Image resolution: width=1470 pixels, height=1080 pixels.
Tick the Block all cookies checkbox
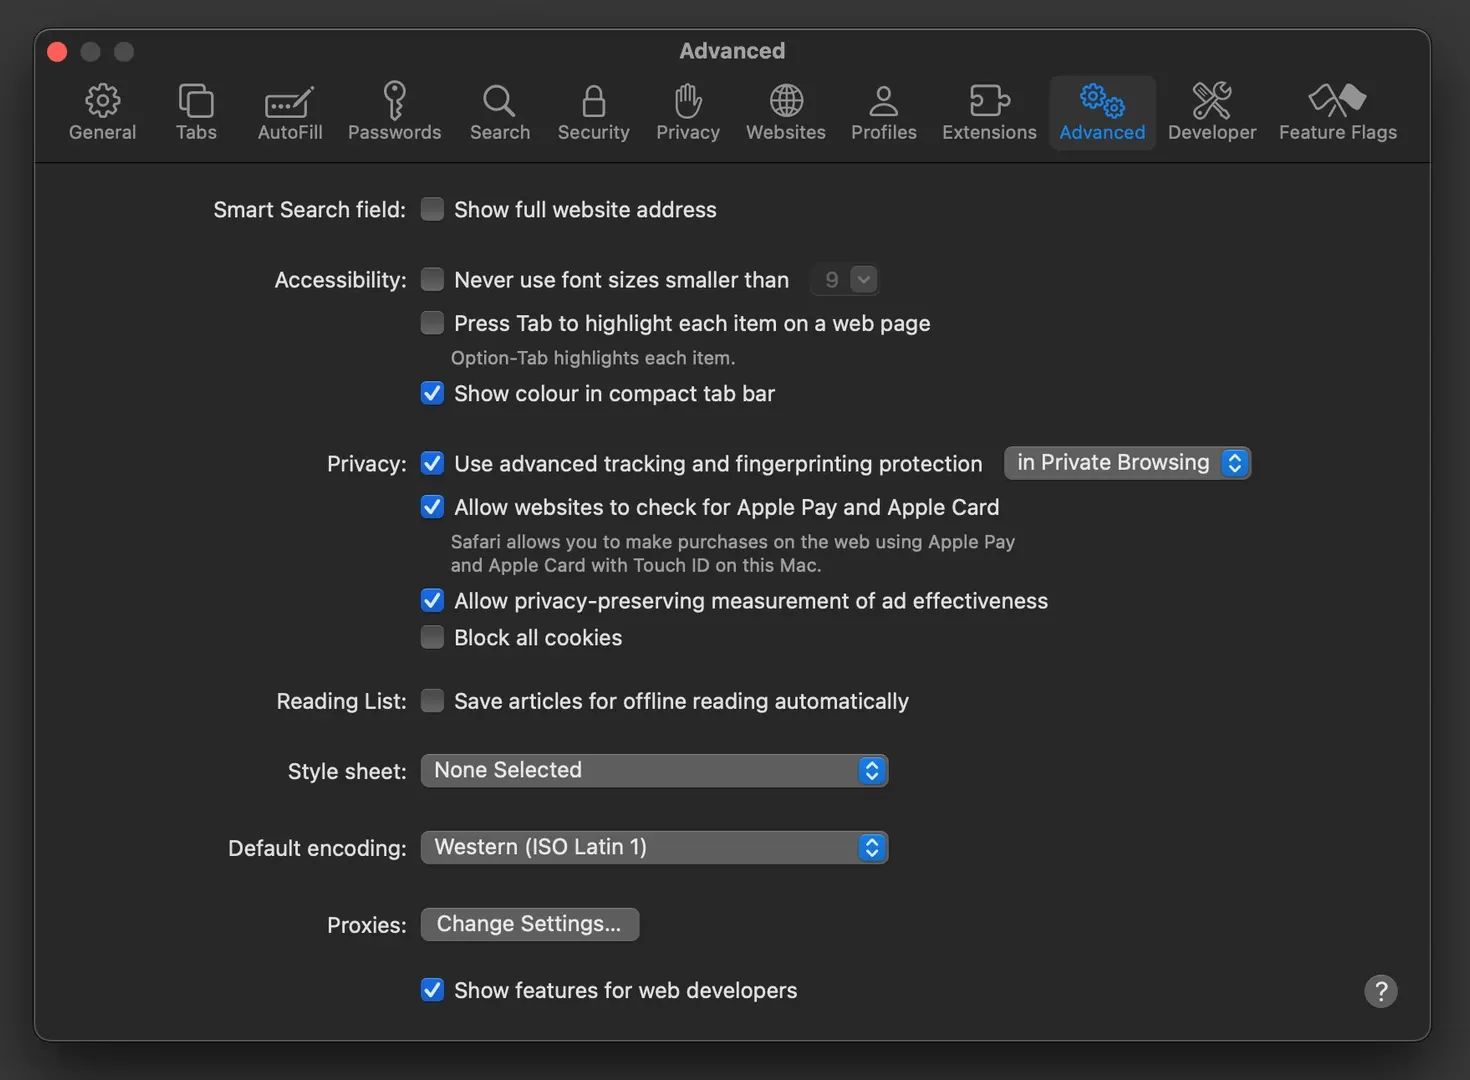click(x=432, y=637)
